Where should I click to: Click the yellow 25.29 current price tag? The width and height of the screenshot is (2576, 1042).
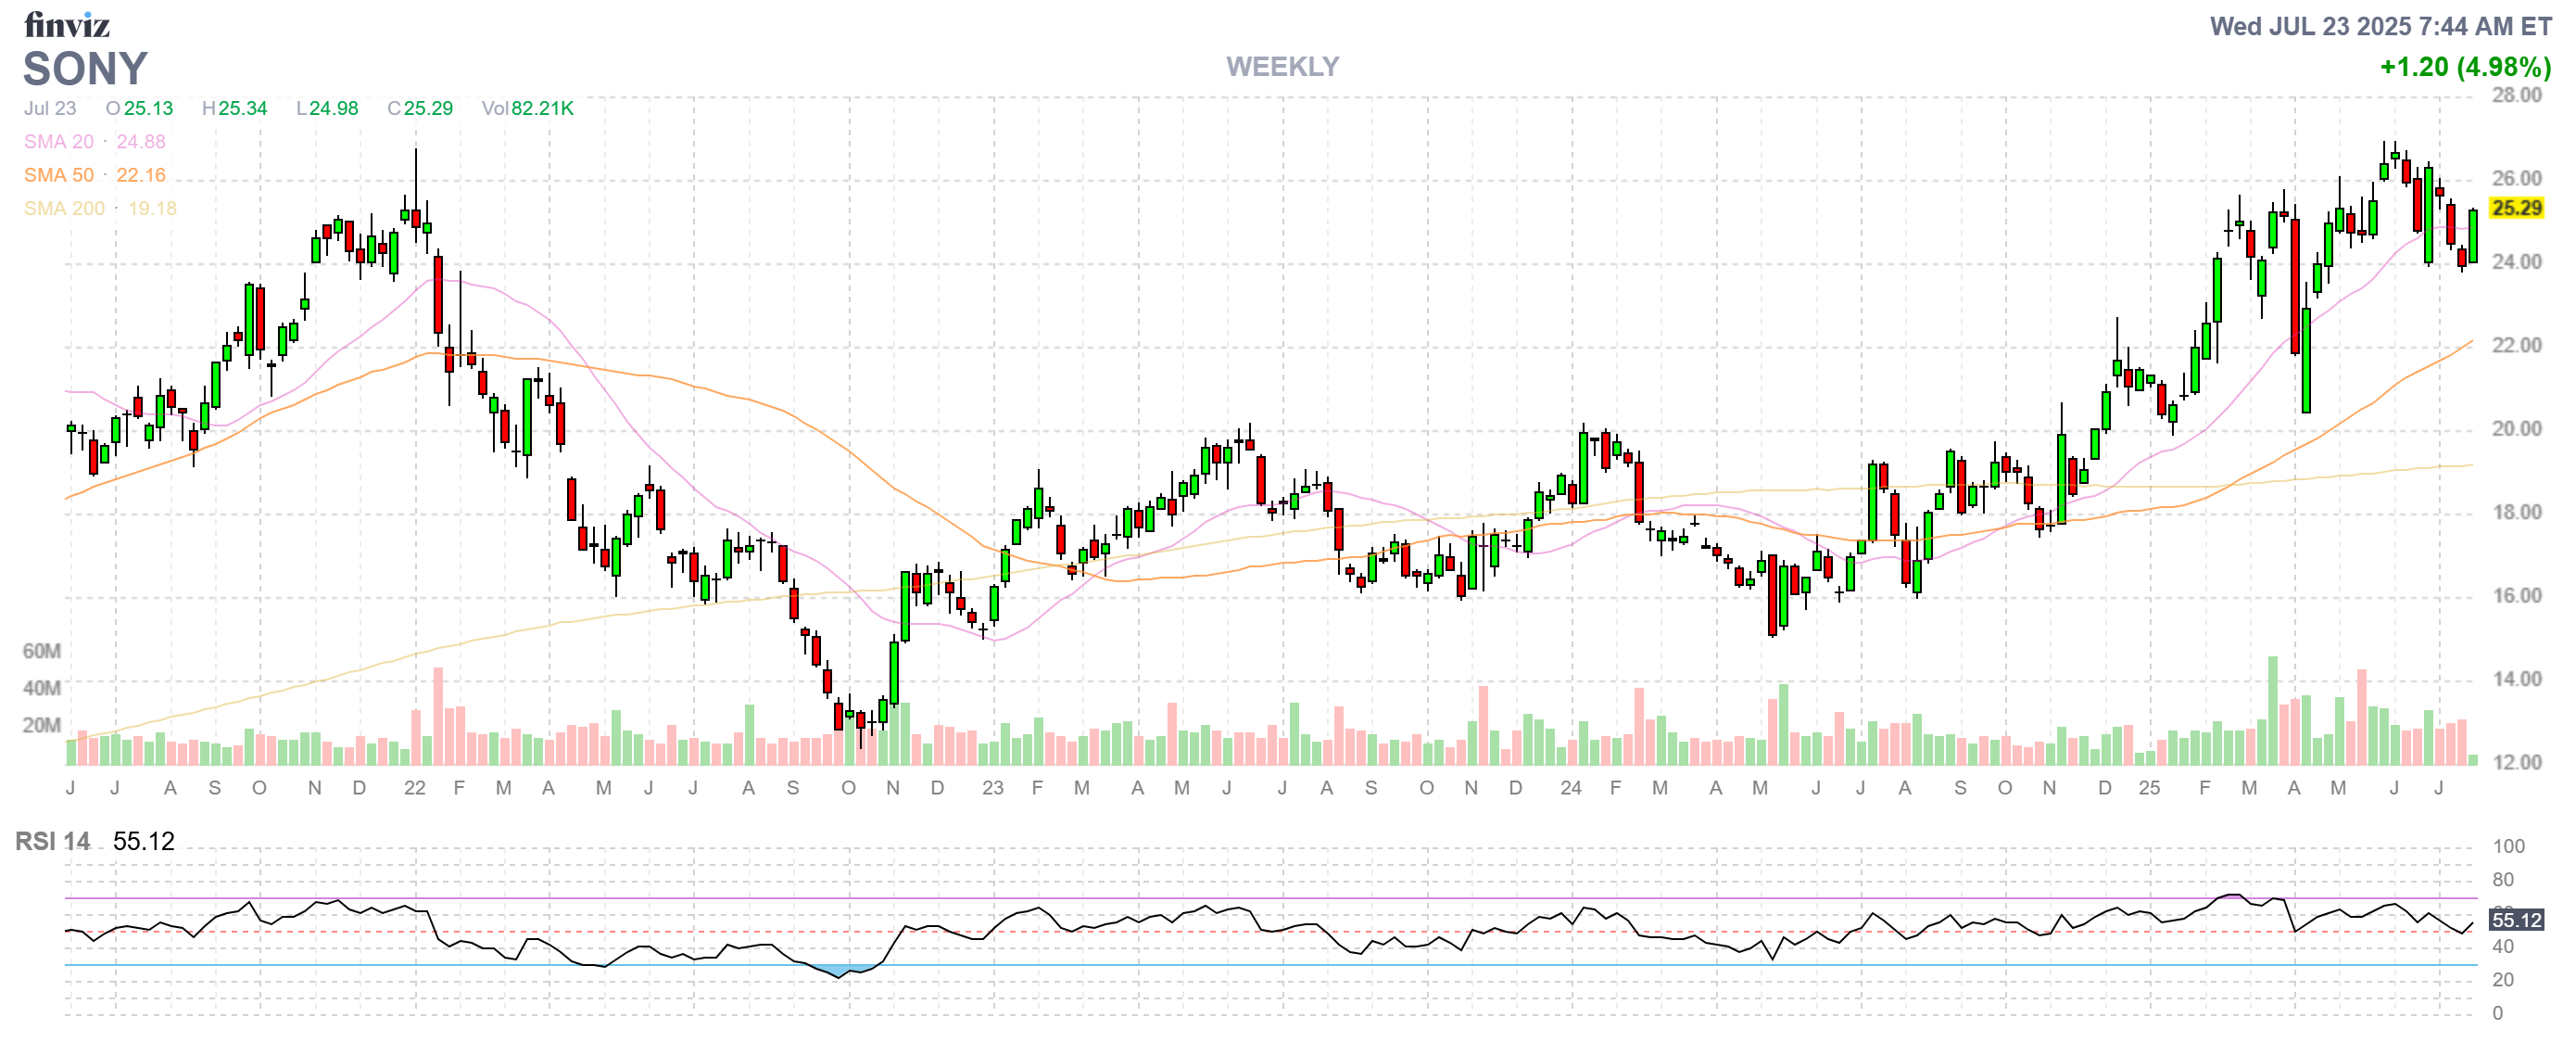point(2516,208)
